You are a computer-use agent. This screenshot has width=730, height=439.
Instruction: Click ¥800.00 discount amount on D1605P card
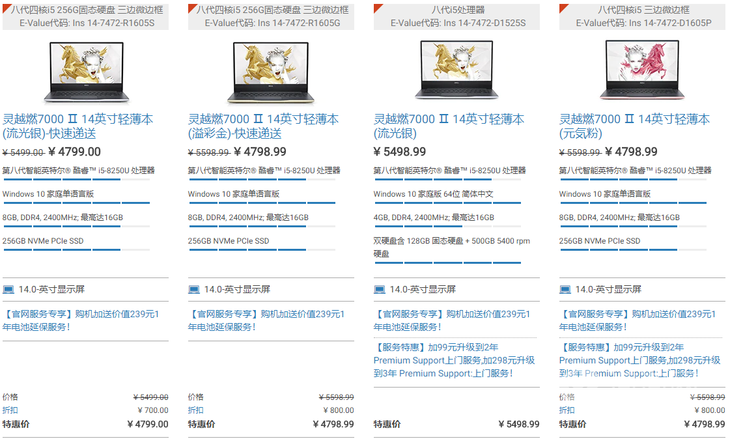click(710, 410)
